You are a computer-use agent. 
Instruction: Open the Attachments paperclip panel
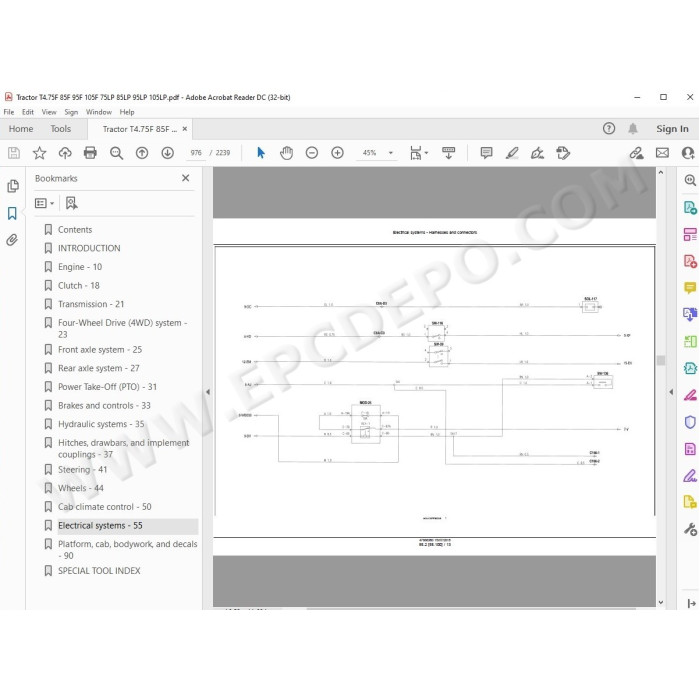pos(12,240)
